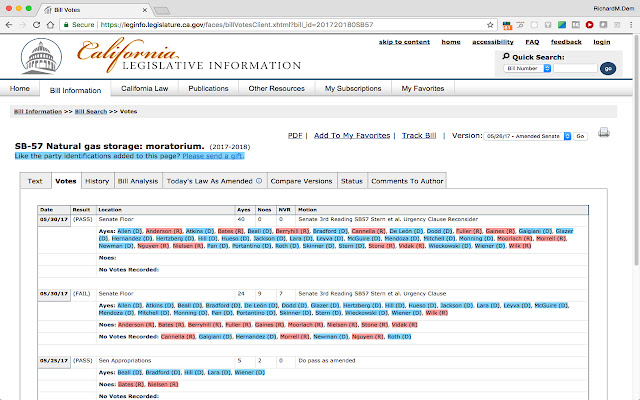Open the Home navigation menu
The width and height of the screenshot is (640, 400).
pos(20,89)
